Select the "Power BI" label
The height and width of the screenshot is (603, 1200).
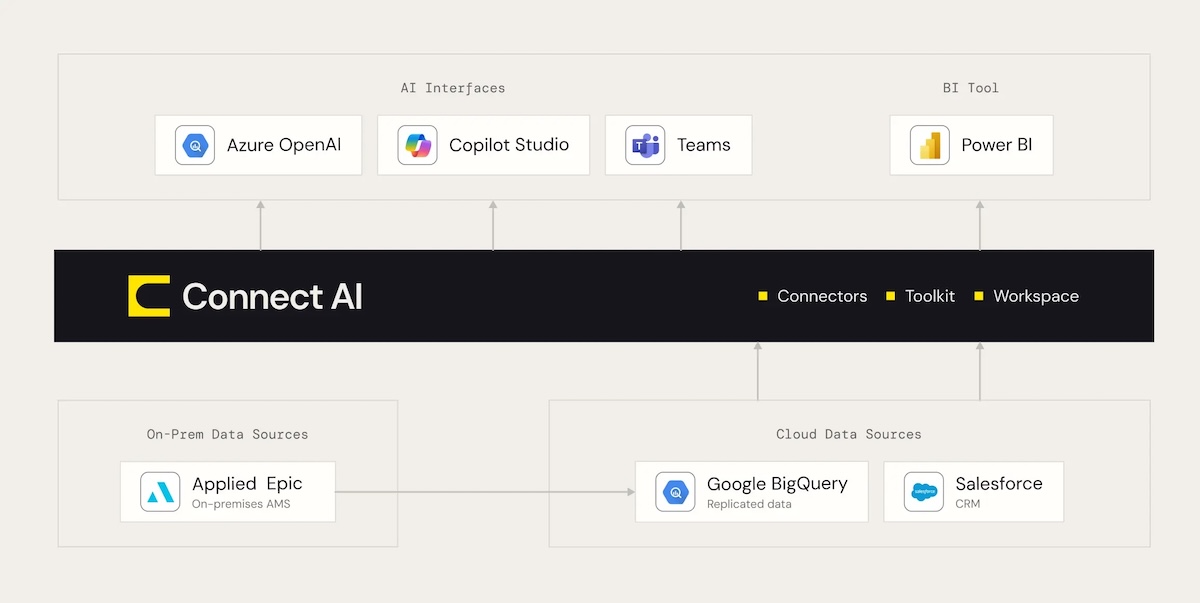click(x=997, y=145)
